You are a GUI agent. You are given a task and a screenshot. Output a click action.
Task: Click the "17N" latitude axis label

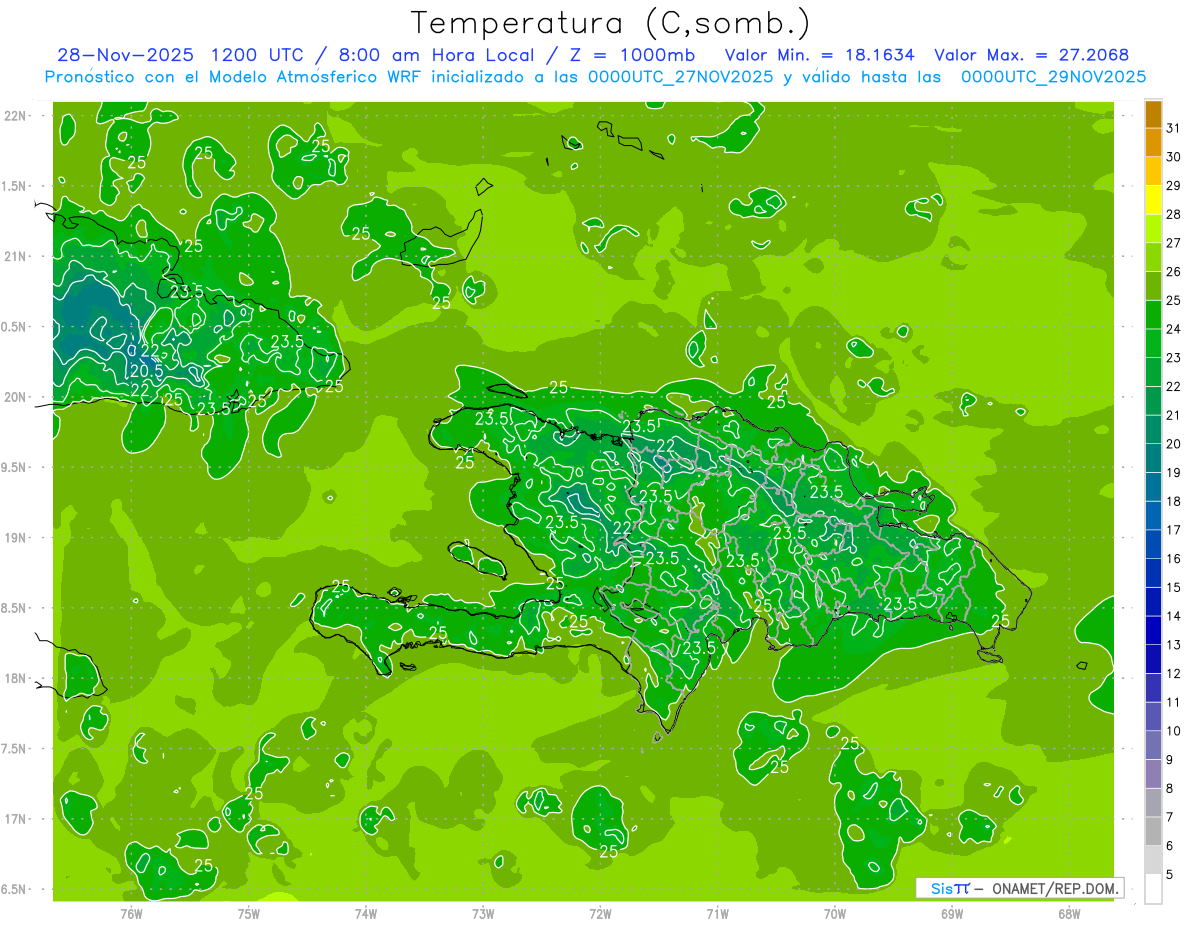[x=15, y=819]
